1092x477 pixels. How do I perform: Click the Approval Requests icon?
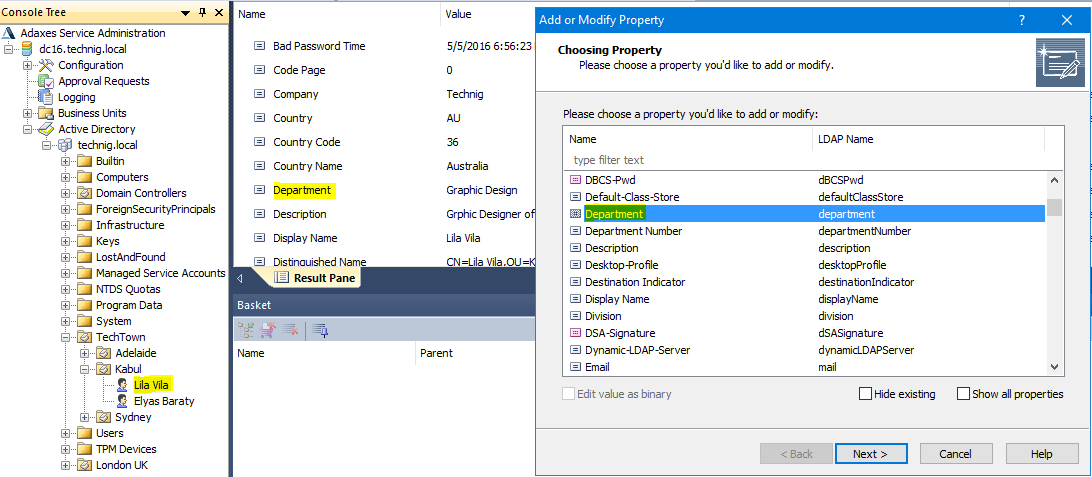tap(46, 81)
